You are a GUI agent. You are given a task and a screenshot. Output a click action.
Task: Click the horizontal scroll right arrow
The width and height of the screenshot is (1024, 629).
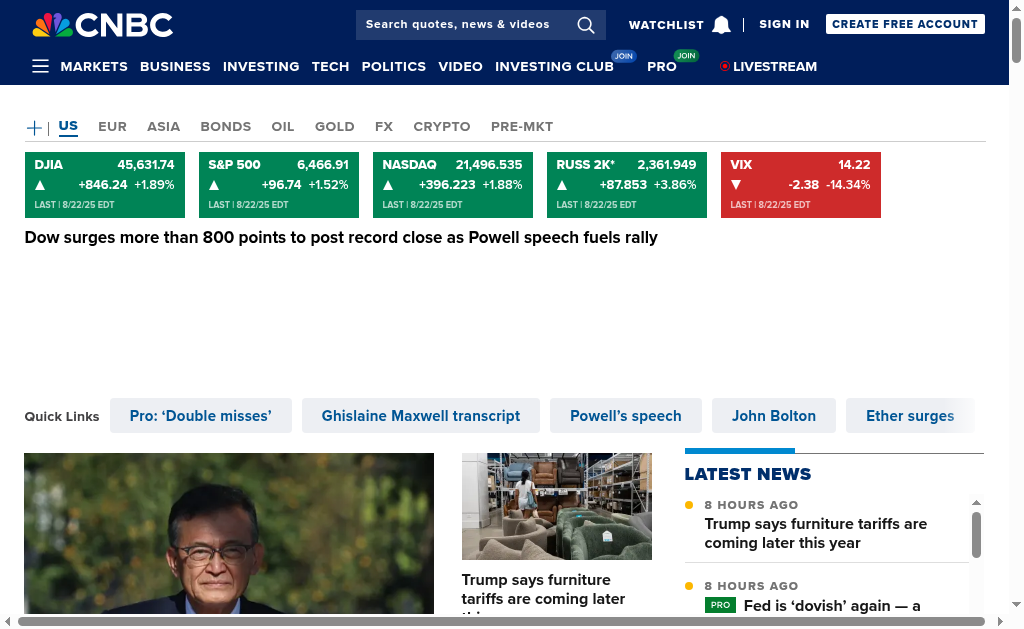tap(1000, 621)
